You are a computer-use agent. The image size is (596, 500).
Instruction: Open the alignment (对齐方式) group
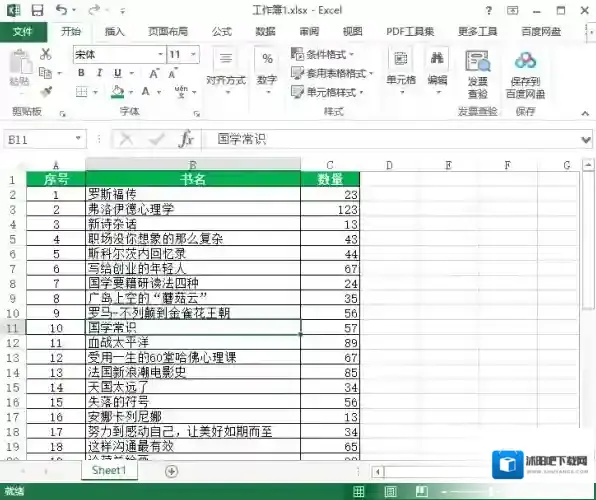(x=226, y=70)
